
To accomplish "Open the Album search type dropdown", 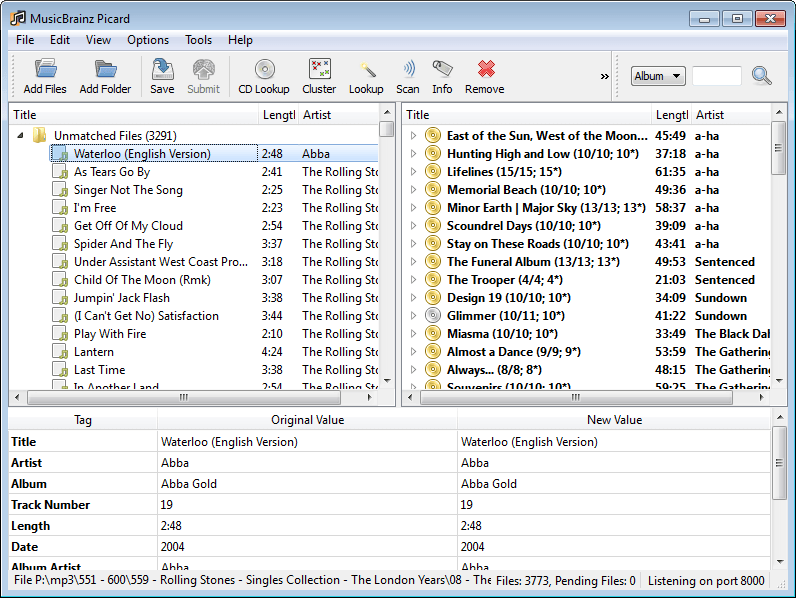I will [x=658, y=76].
